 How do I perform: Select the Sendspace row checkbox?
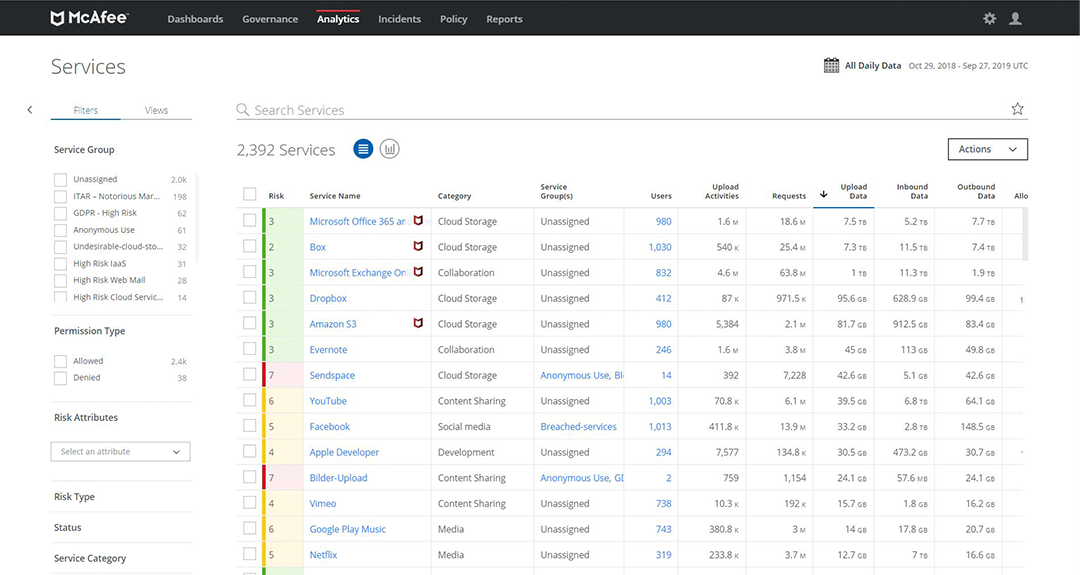click(249, 375)
